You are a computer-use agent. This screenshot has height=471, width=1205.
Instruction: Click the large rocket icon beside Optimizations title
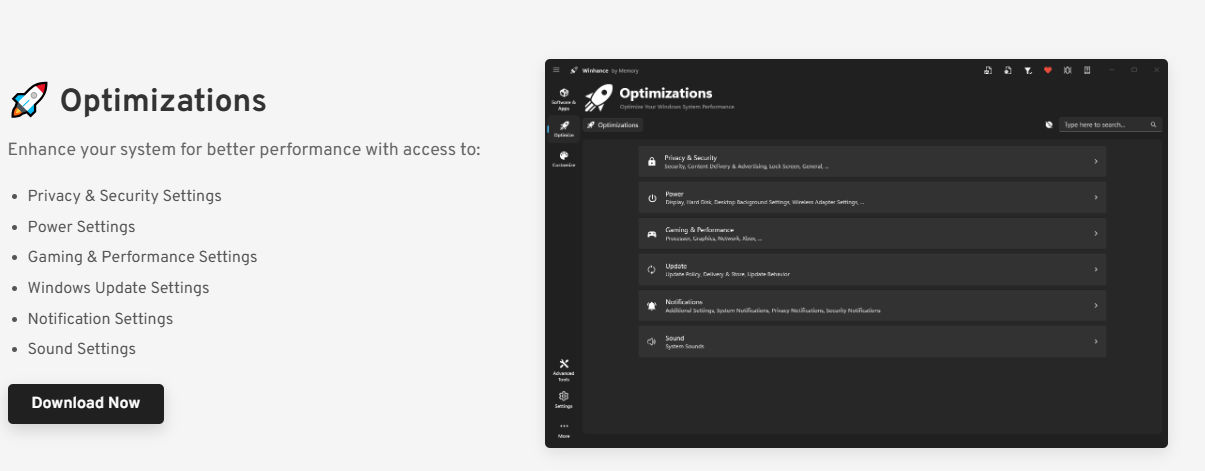(599, 97)
